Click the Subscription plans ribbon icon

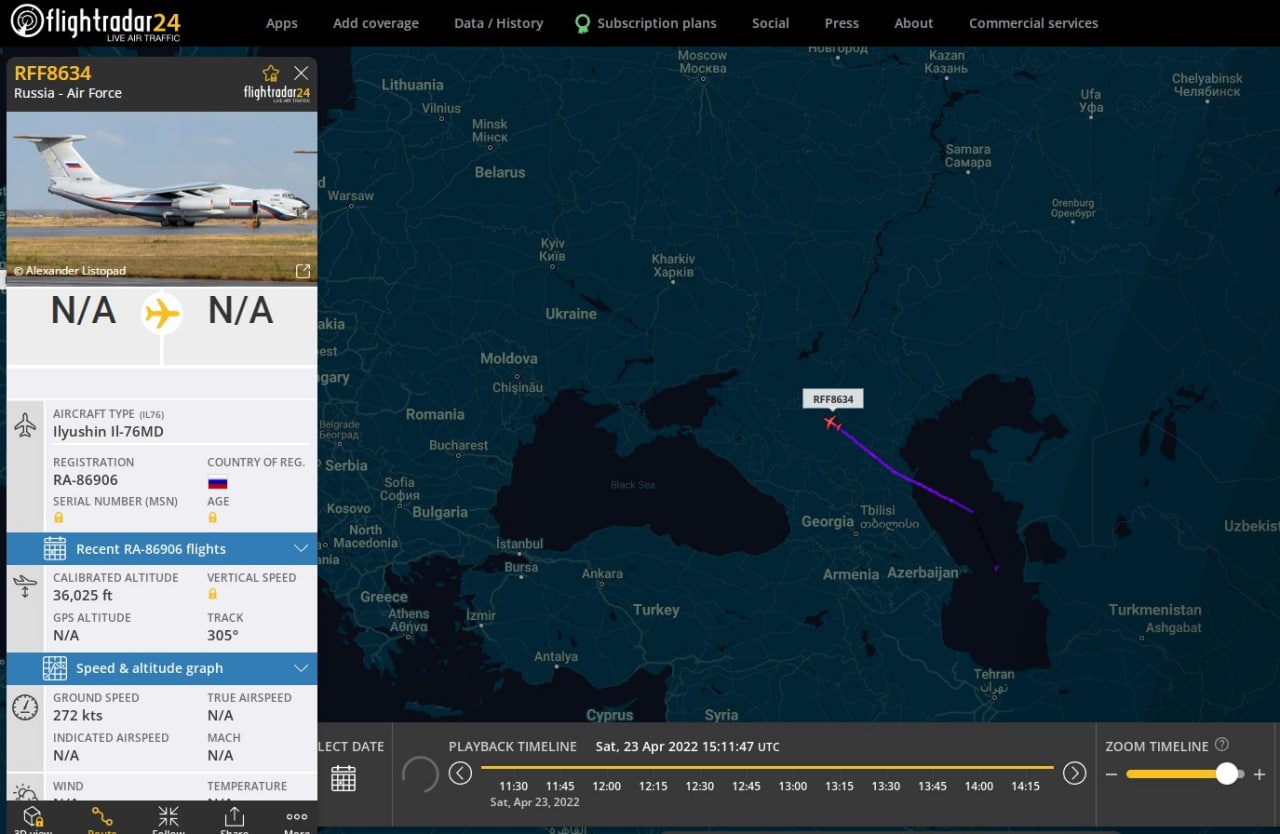582,23
